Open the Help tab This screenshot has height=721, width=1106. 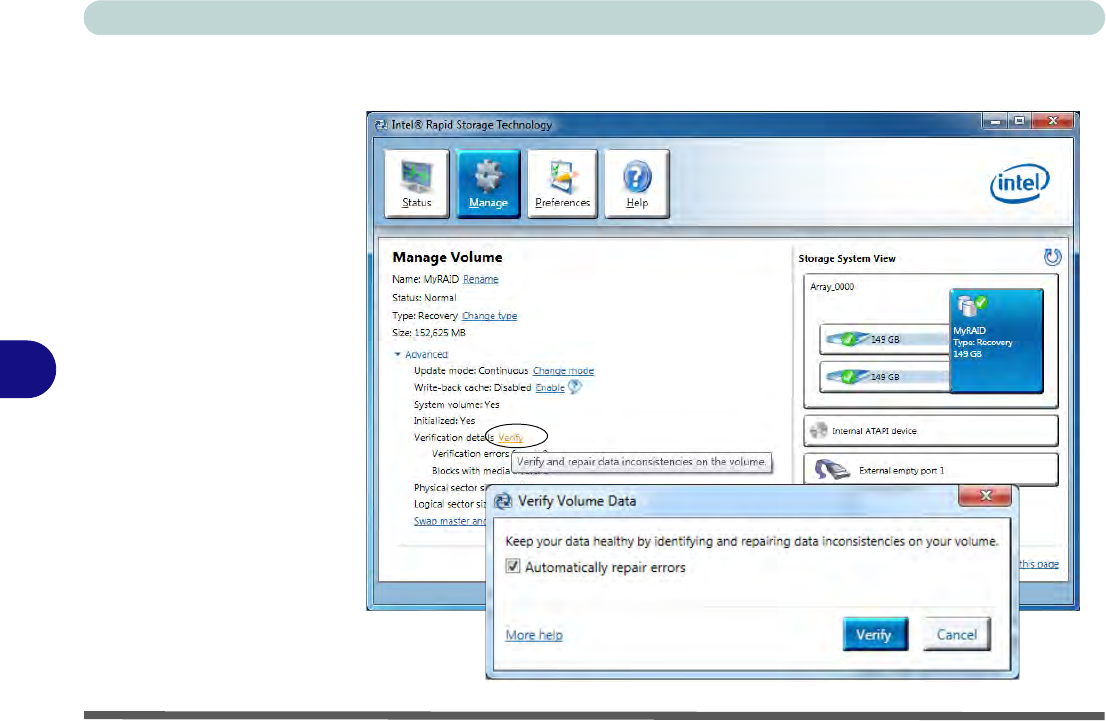click(x=637, y=183)
